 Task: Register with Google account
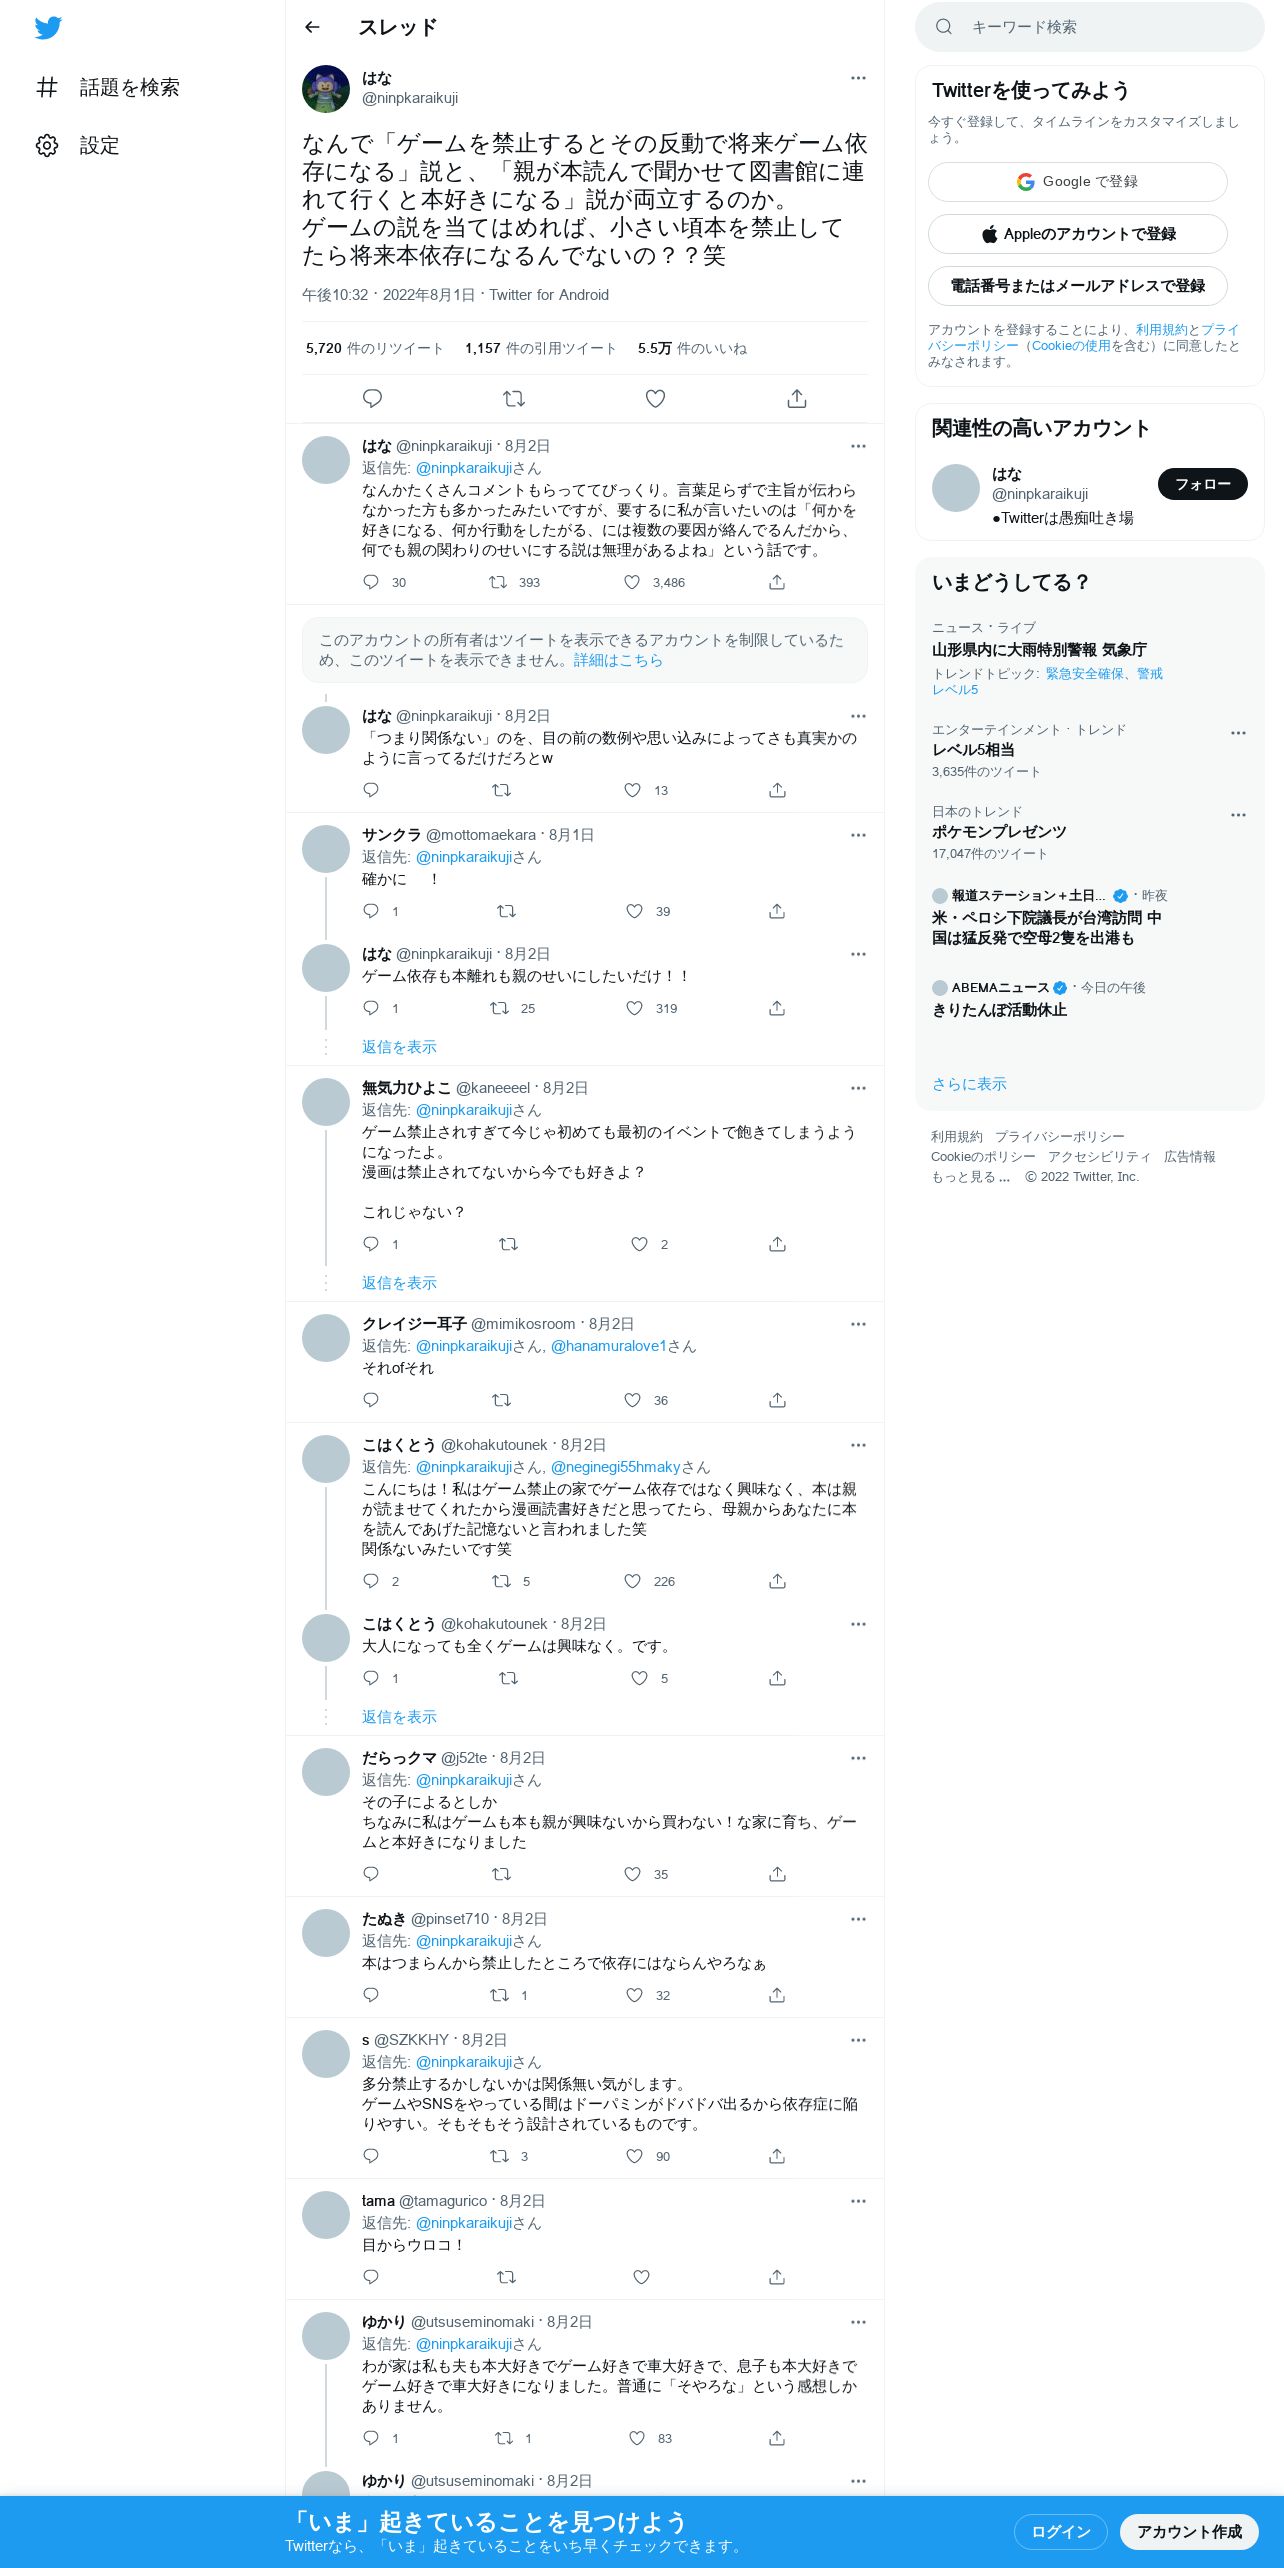1077,182
